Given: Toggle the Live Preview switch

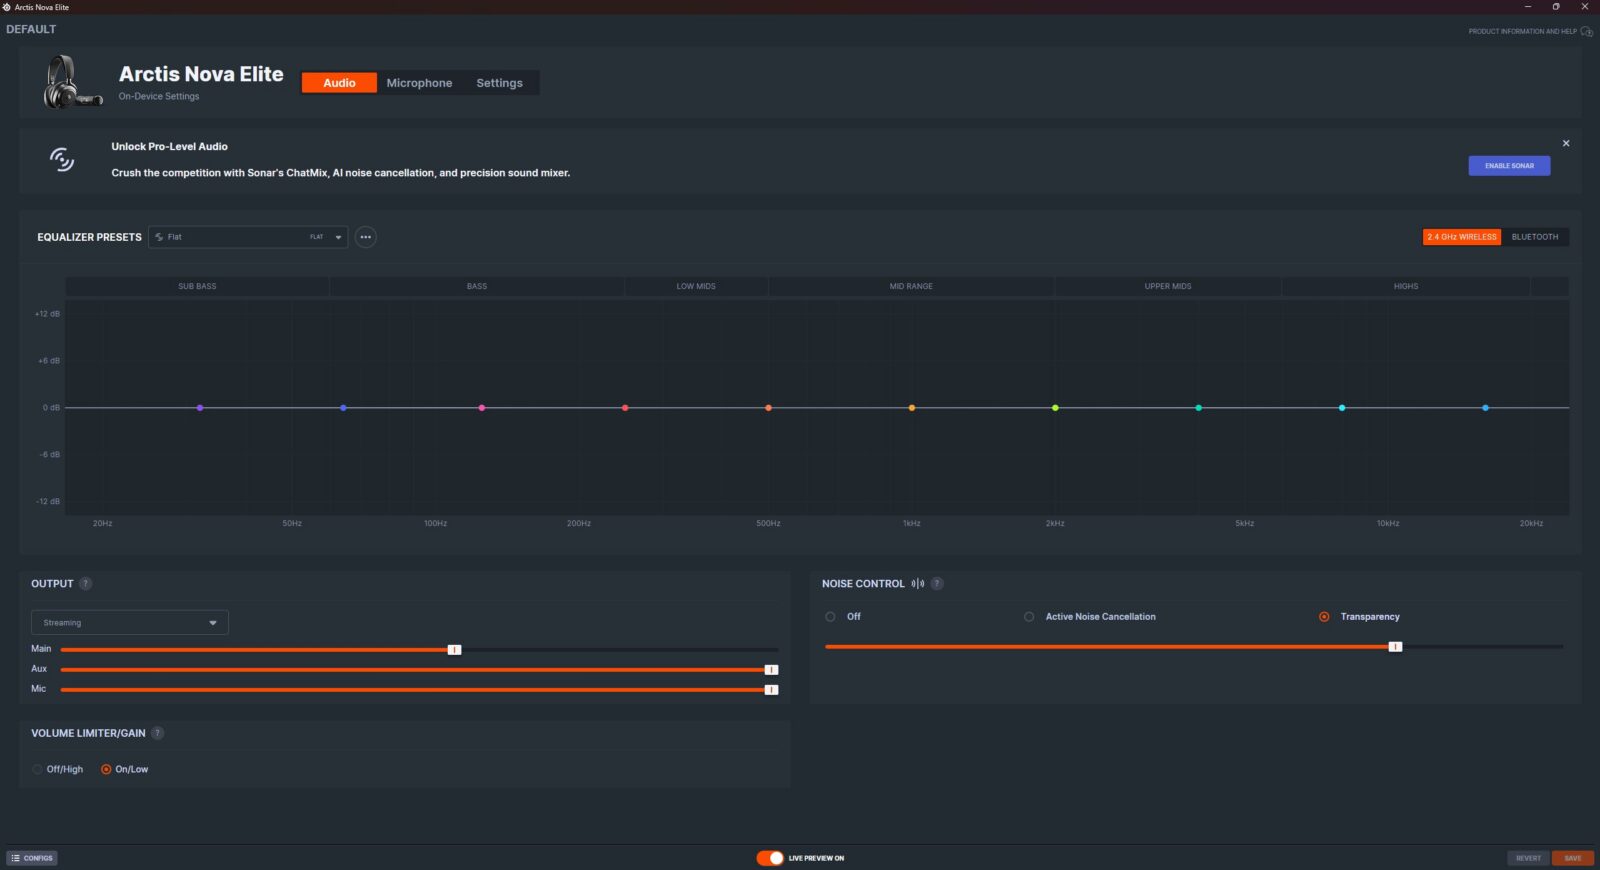Looking at the screenshot, I should (x=770, y=858).
